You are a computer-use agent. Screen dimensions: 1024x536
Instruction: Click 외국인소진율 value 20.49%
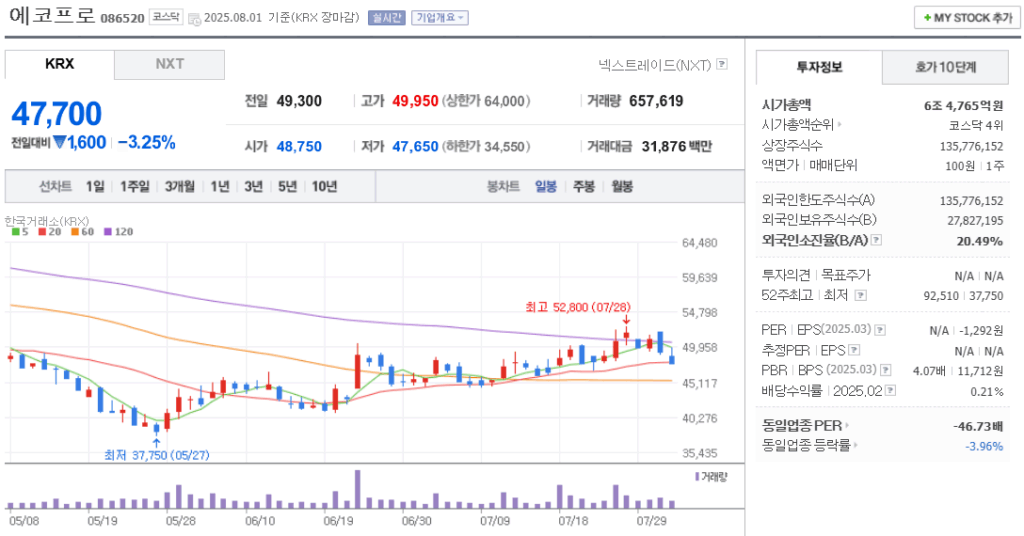[980, 242]
